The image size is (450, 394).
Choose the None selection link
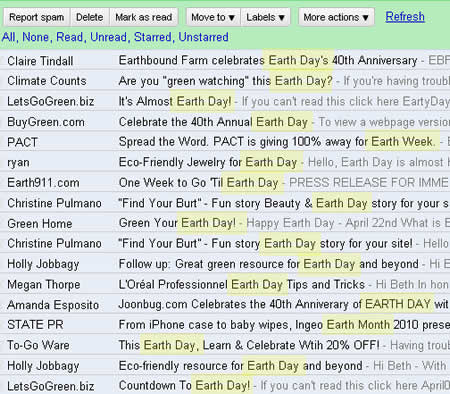point(35,37)
